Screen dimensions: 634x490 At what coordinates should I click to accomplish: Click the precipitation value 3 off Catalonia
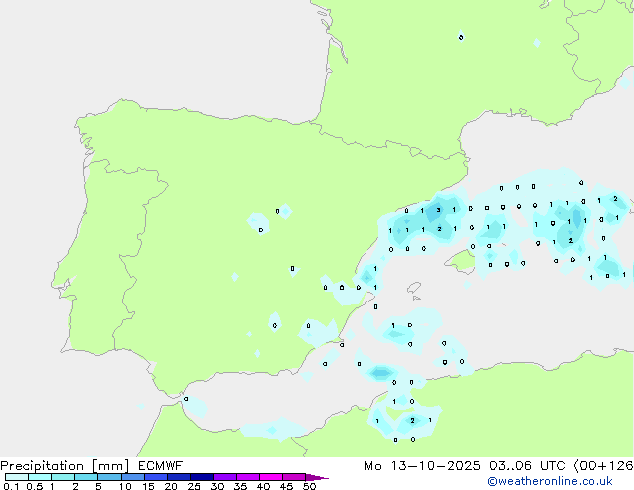coord(438,210)
